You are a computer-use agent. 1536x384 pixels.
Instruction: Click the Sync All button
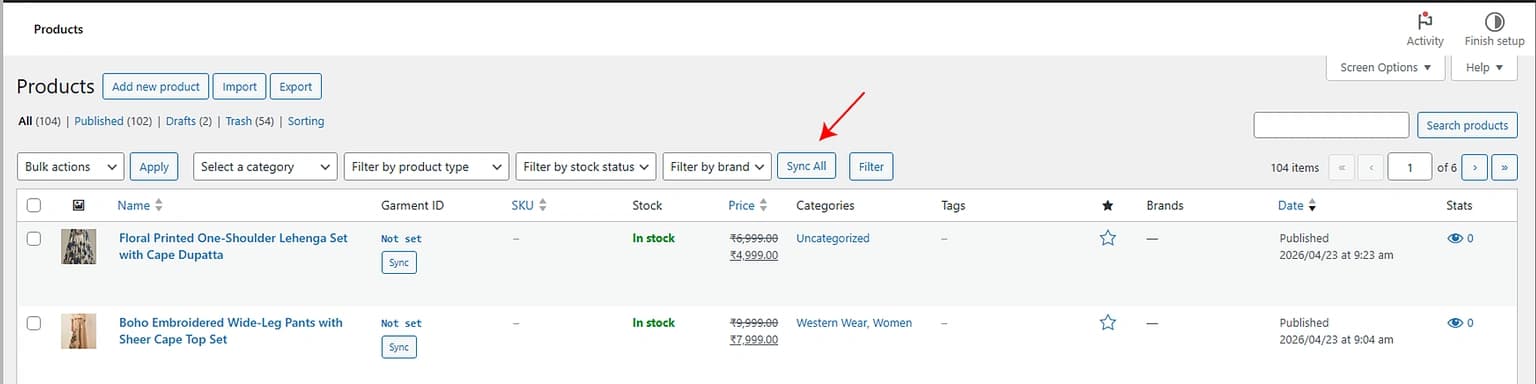coord(806,167)
